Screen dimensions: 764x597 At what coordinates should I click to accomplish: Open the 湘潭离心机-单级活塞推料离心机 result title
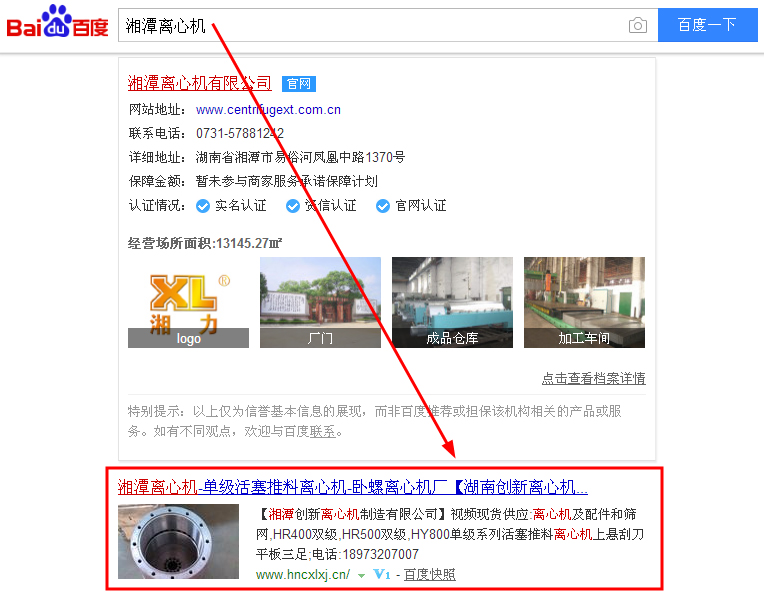[352, 487]
